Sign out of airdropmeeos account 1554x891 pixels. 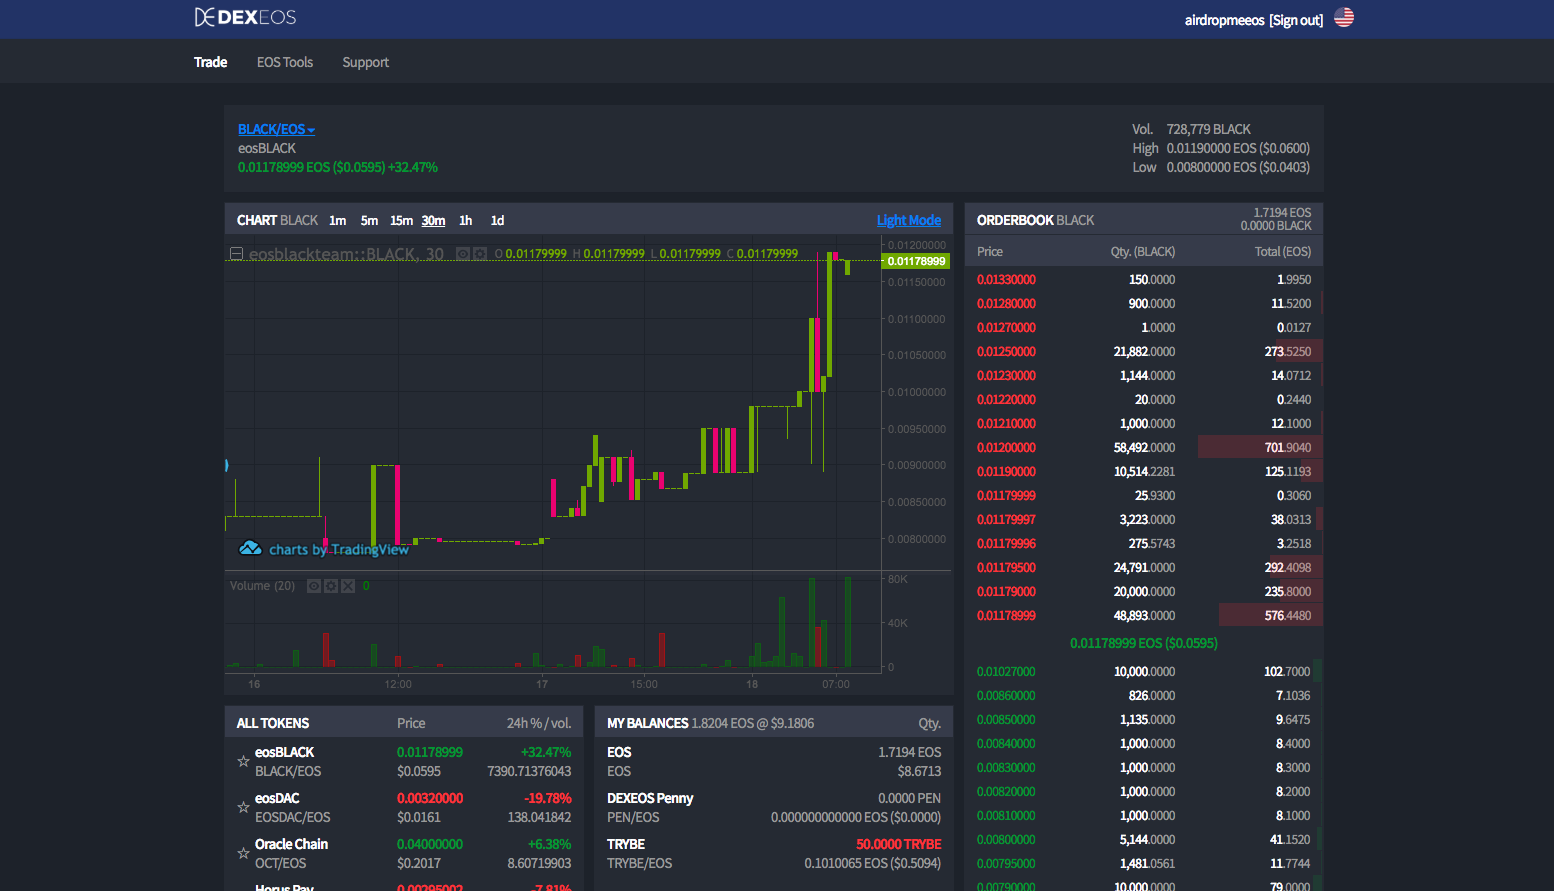1296,20
